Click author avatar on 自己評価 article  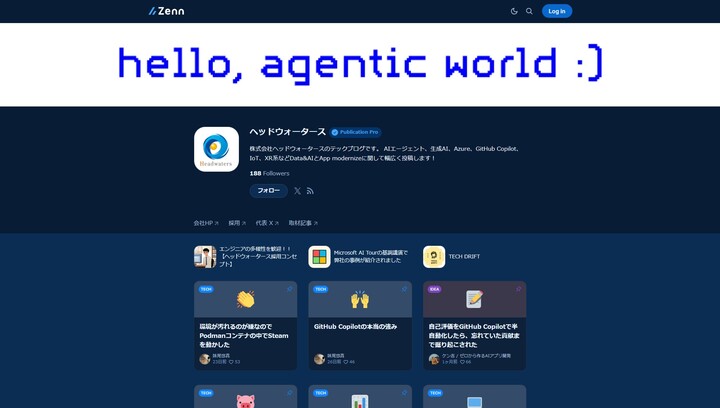pyautogui.click(x=434, y=359)
